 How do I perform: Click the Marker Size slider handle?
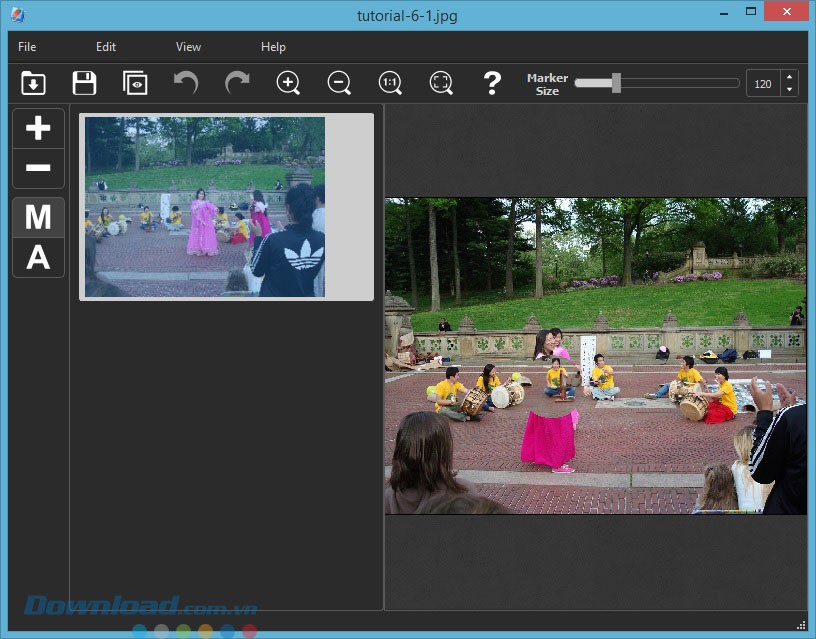[x=616, y=83]
